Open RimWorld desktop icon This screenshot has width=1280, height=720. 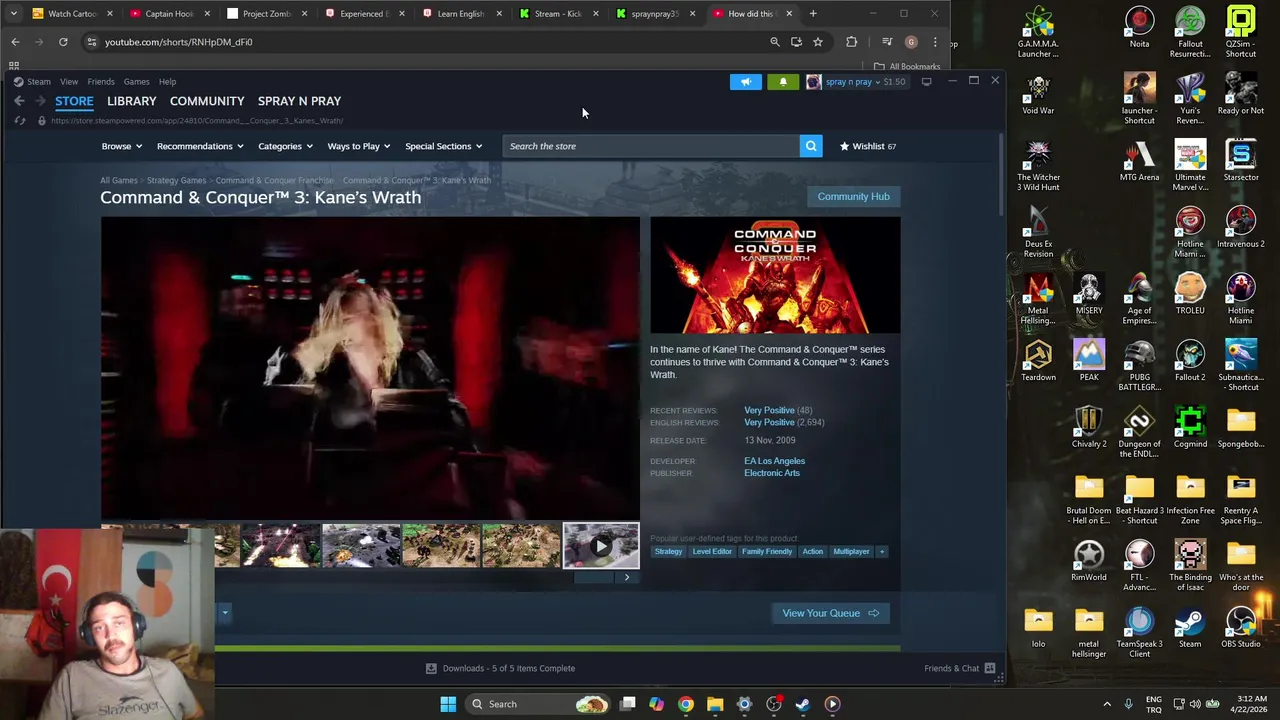click(1089, 562)
